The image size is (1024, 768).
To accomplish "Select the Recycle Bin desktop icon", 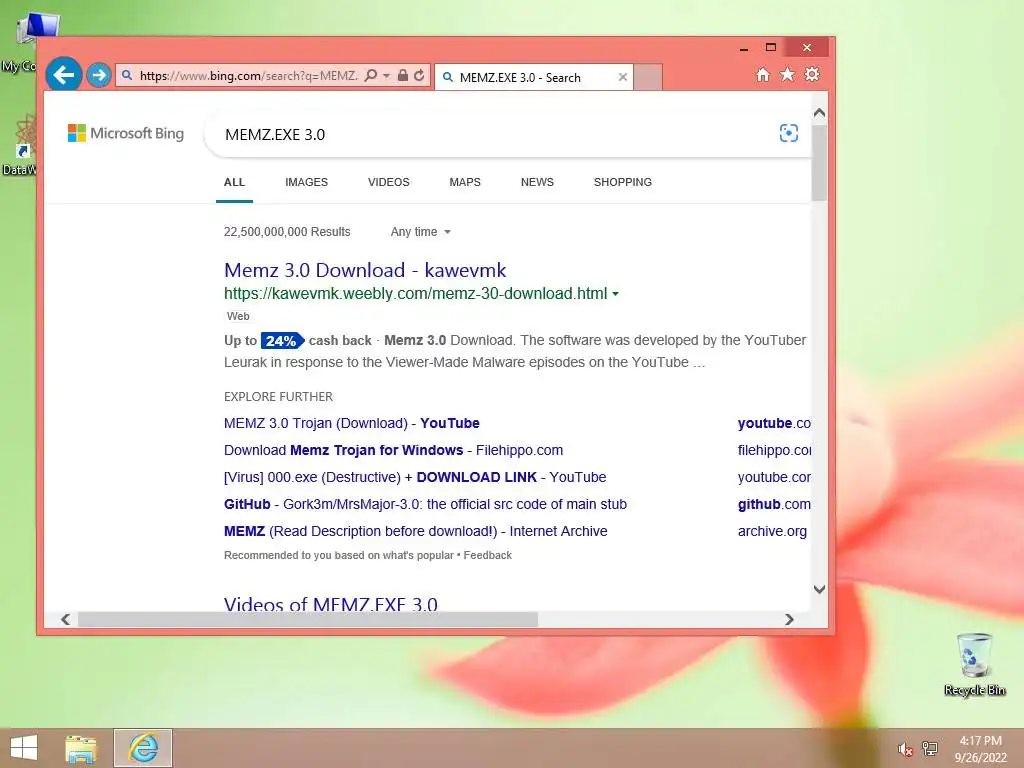I will coord(974,665).
